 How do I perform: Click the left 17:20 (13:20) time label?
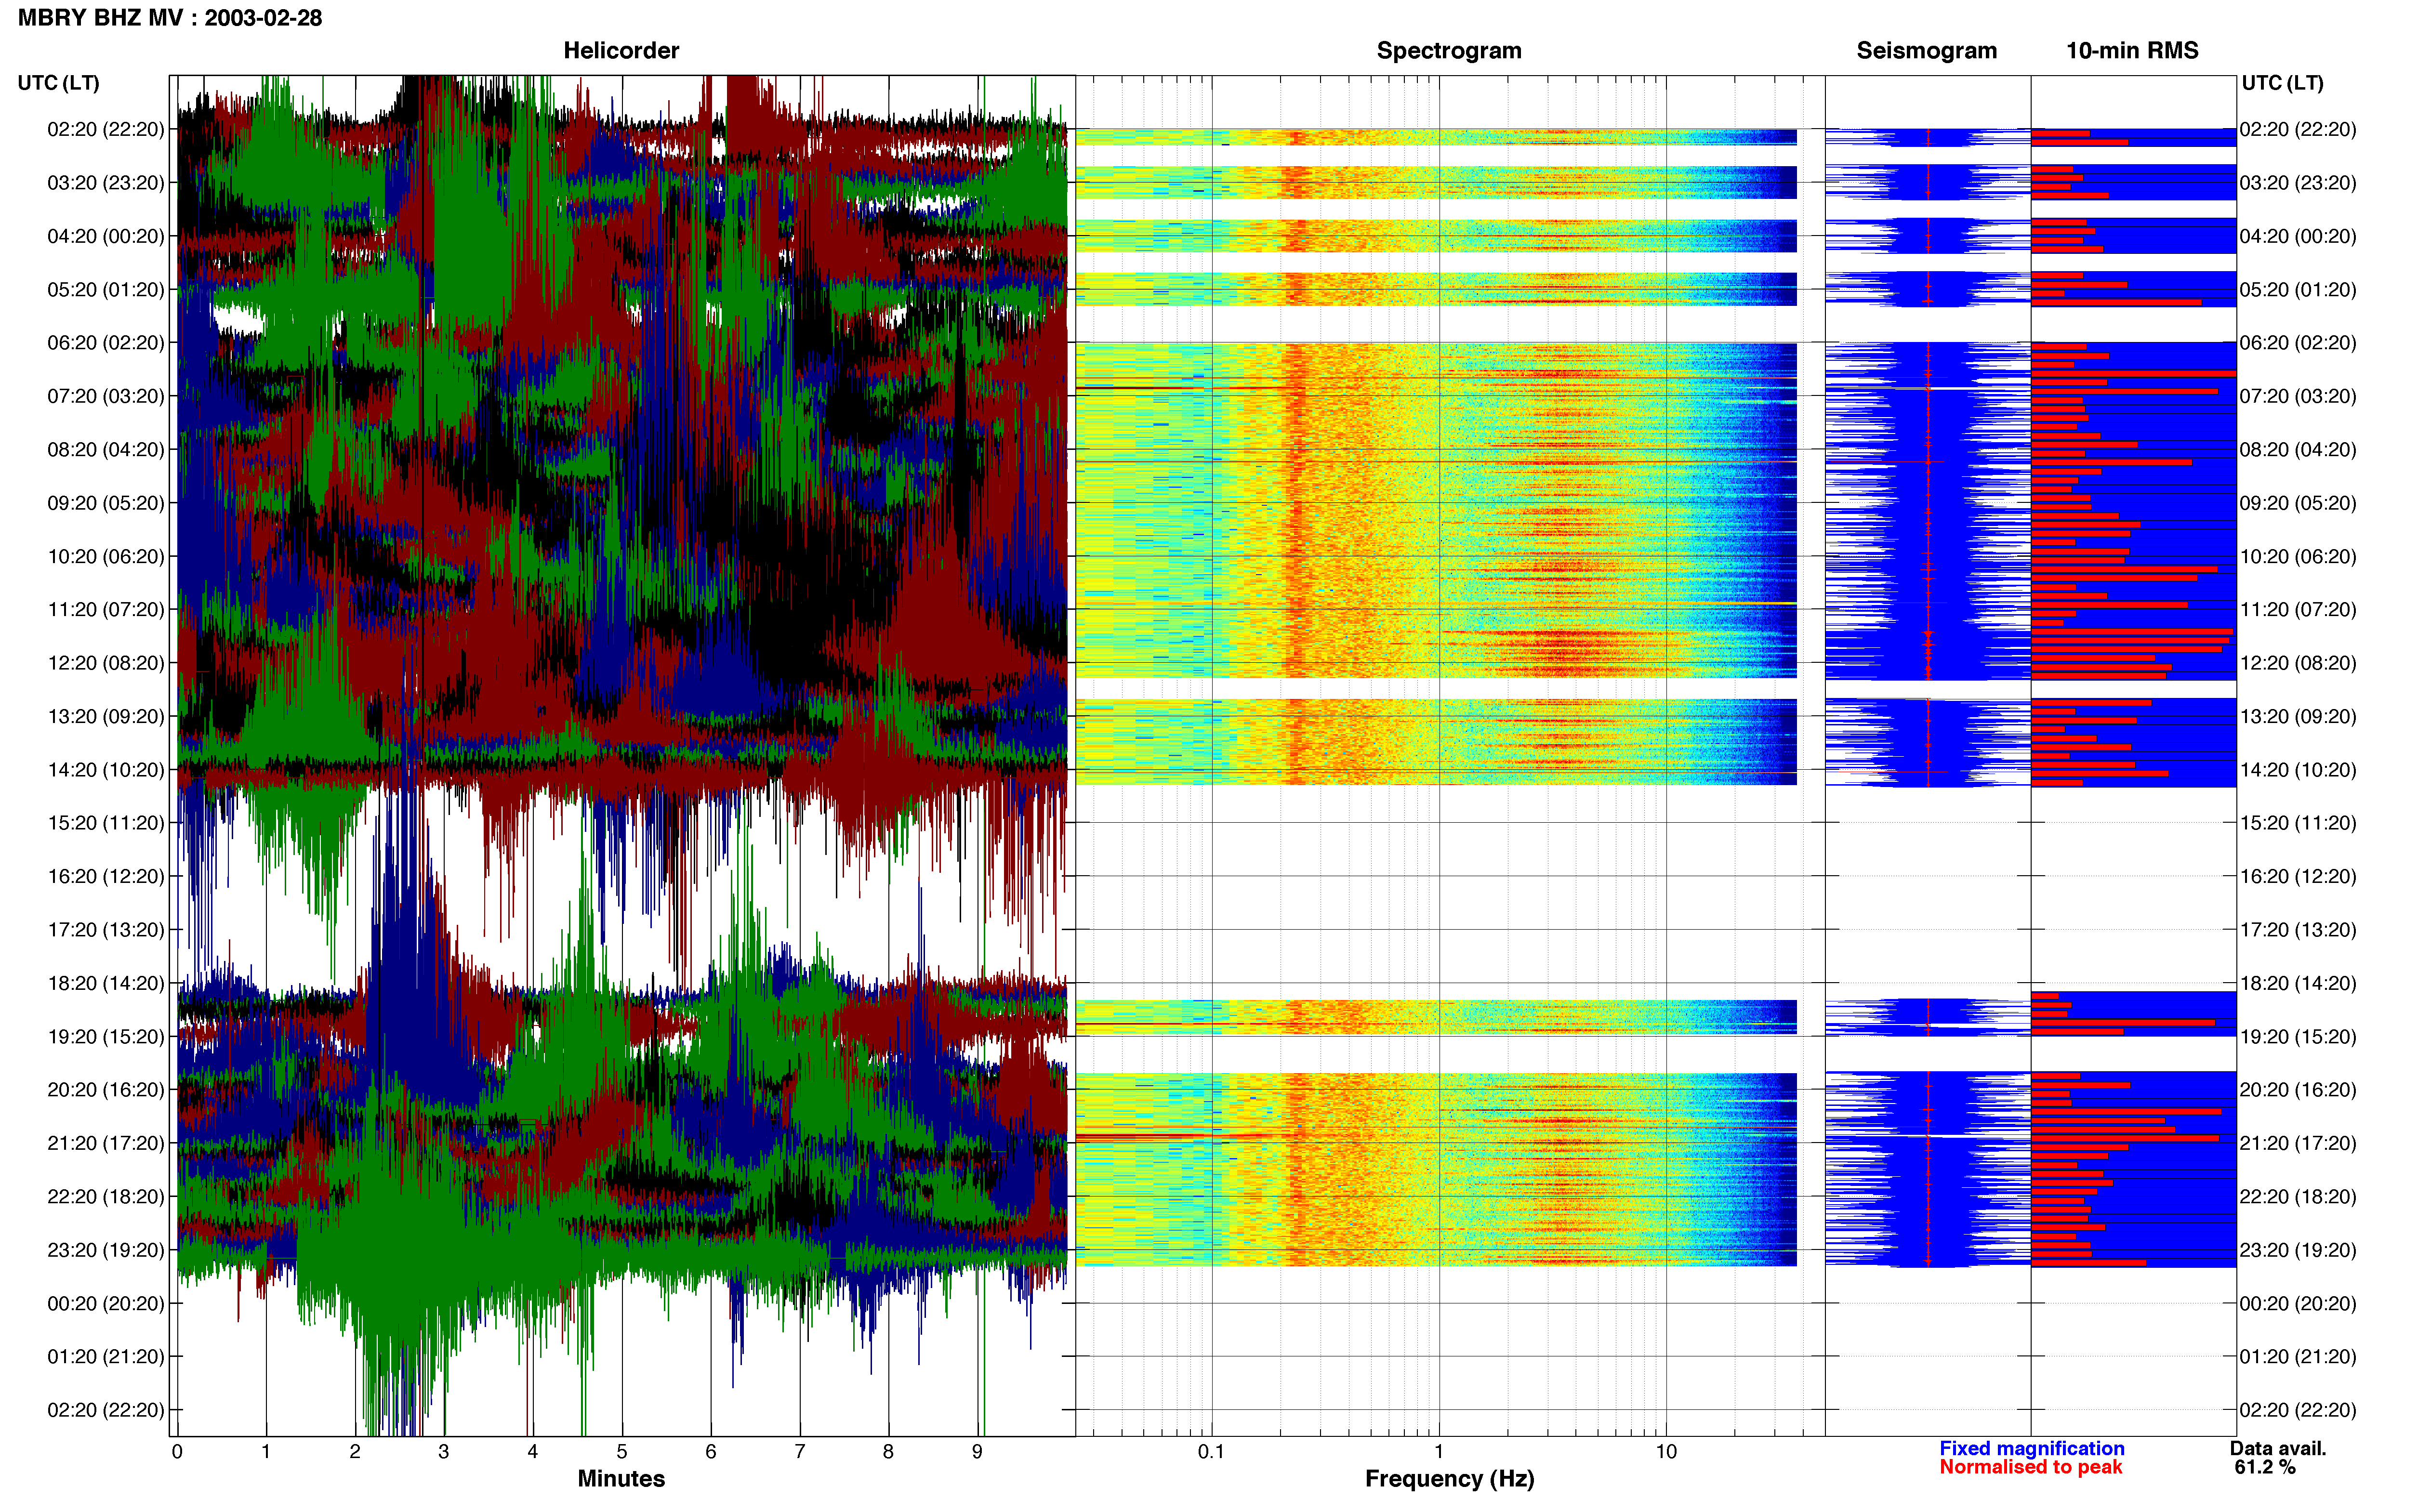(106, 930)
